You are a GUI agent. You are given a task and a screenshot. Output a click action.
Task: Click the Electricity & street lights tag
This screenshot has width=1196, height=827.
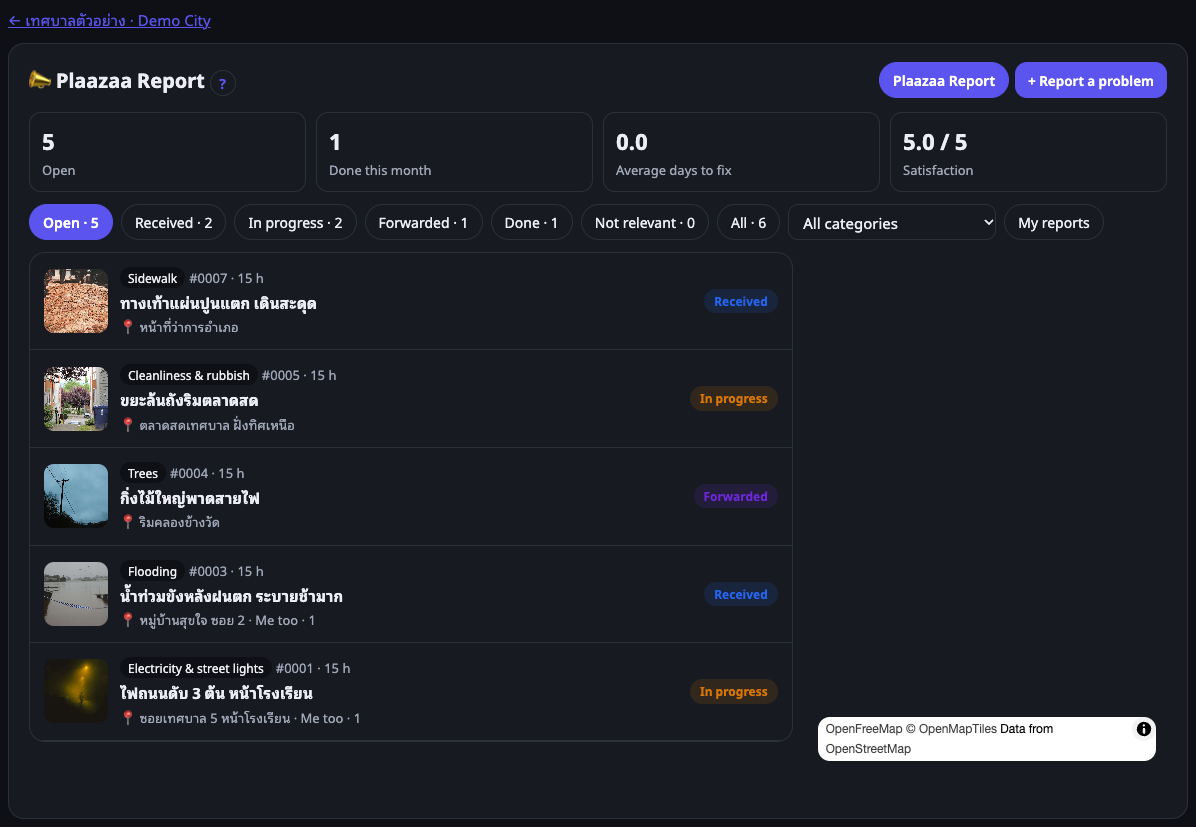(196, 668)
